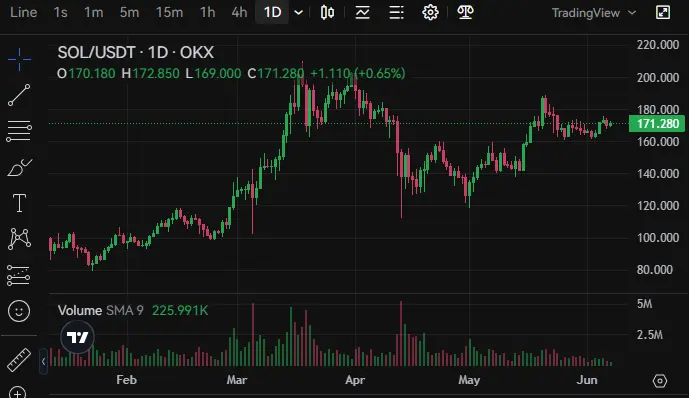Click the low price value 169.000

(x=218, y=73)
